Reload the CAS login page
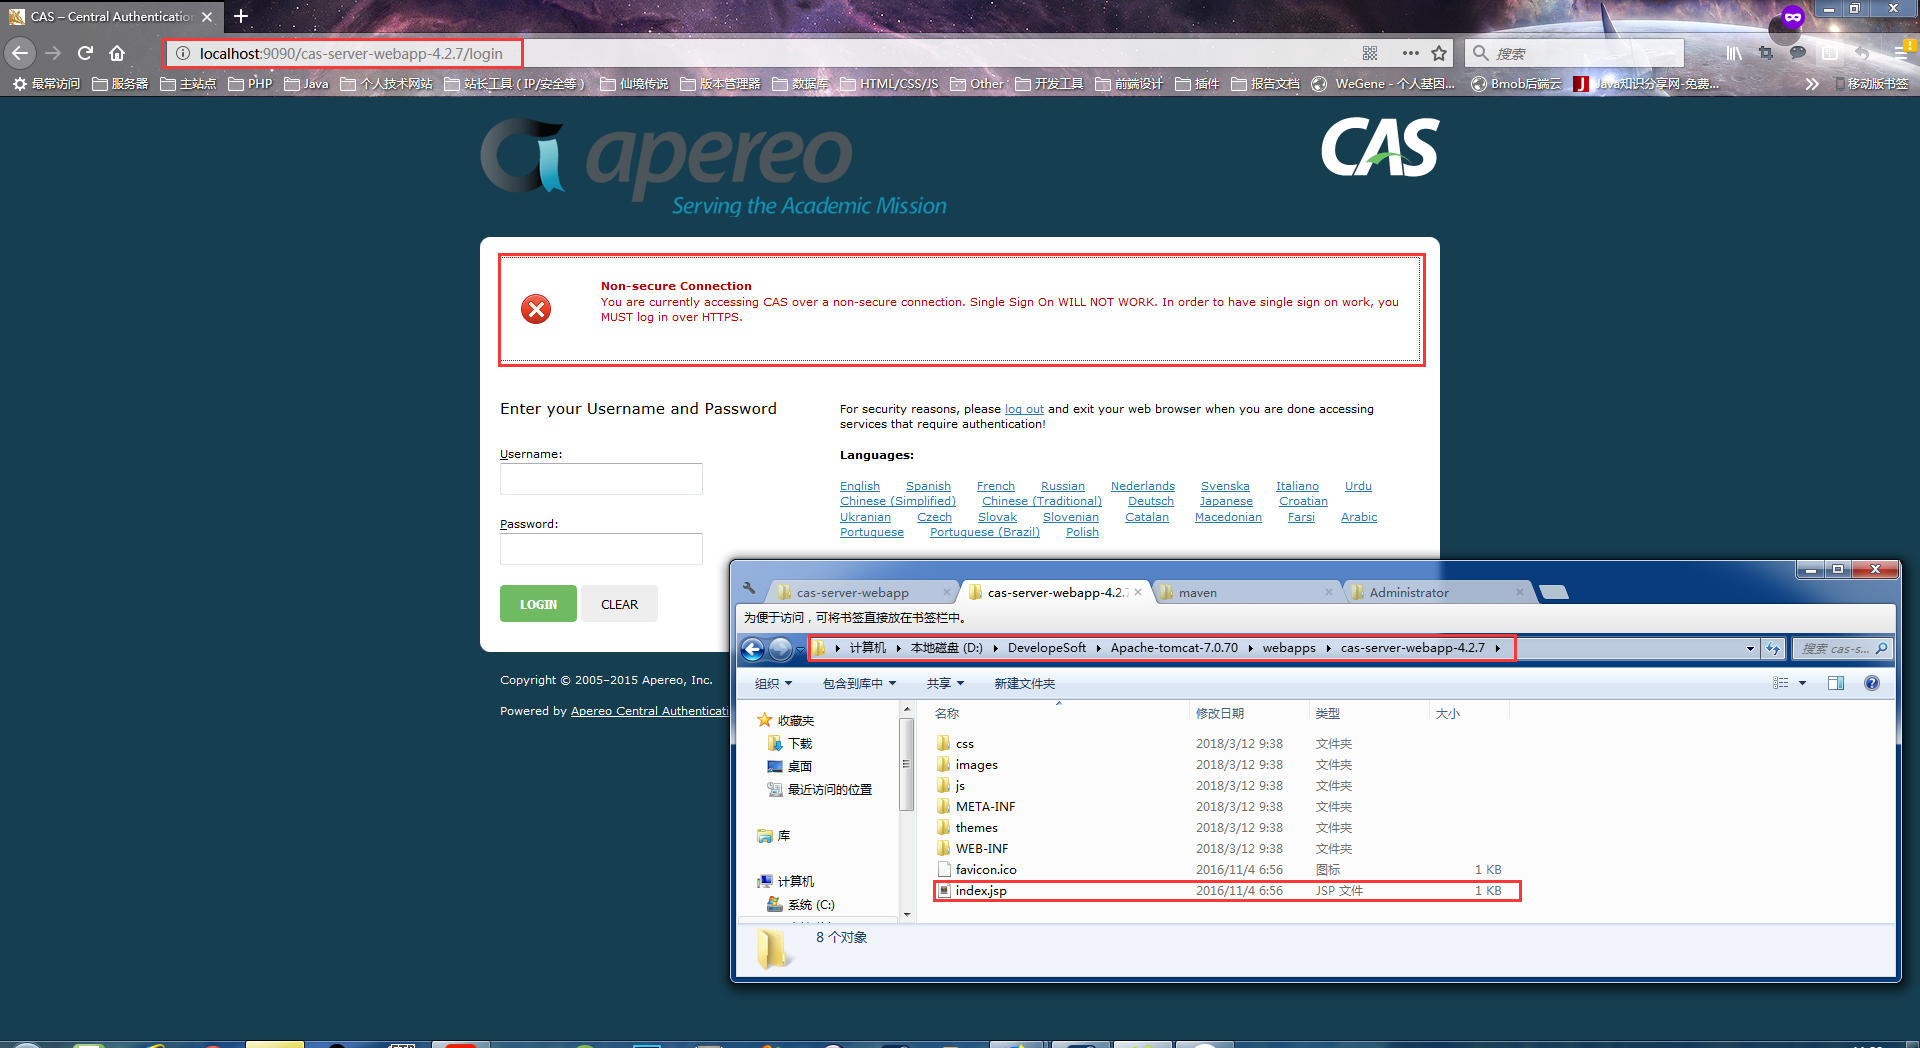This screenshot has width=1920, height=1048. (85, 53)
